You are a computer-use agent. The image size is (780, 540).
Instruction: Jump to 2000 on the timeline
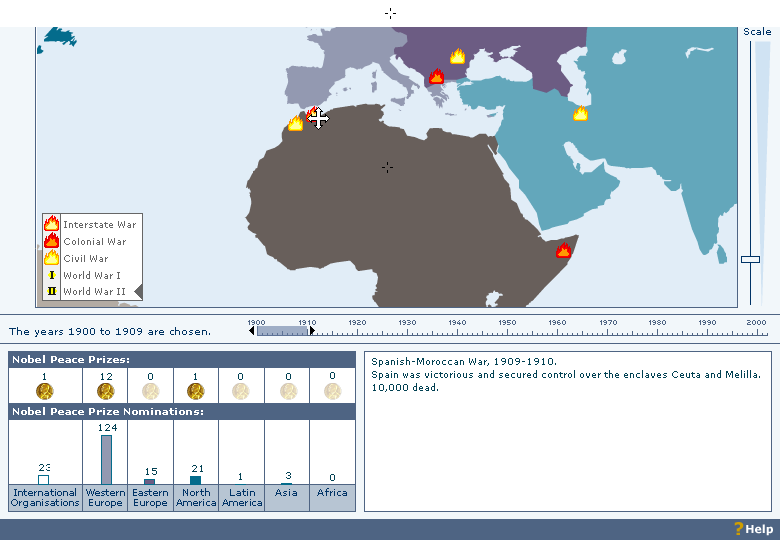point(756,323)
